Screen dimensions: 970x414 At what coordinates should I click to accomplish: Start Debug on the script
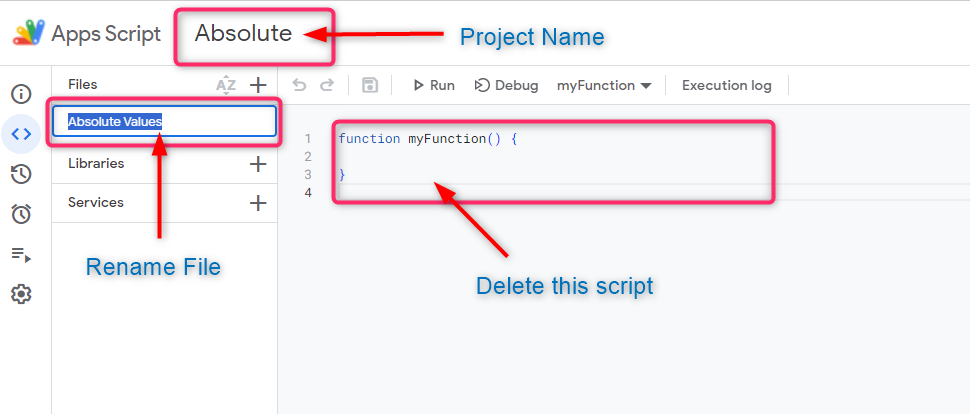point(506,86)
